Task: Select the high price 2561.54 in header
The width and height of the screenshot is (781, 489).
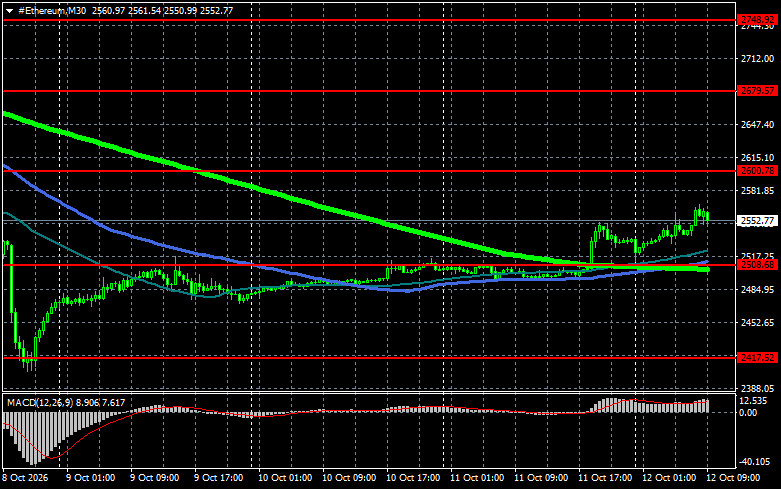Action: 144,10
